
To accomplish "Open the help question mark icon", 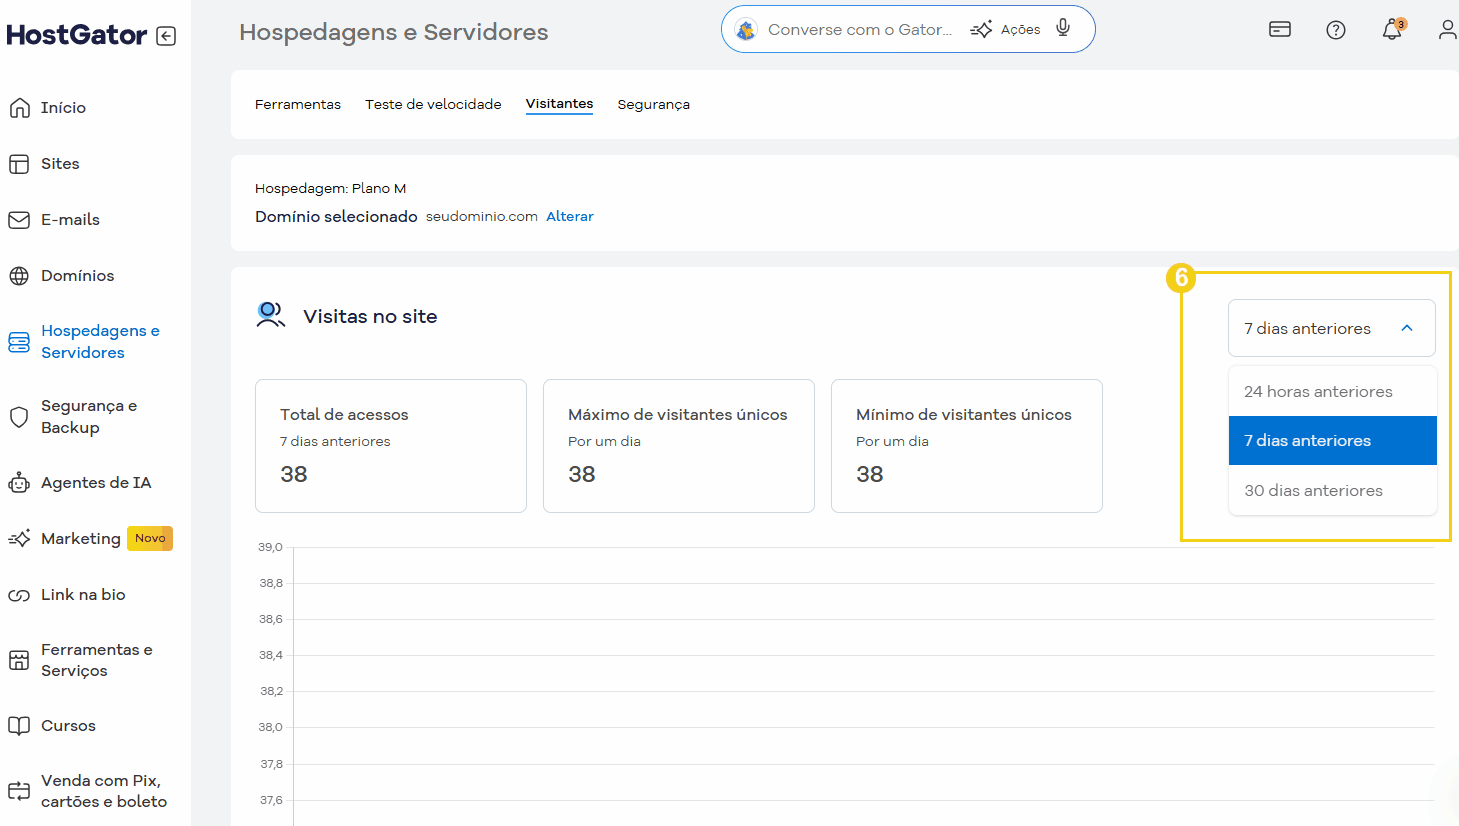I will click(1336, 29).
